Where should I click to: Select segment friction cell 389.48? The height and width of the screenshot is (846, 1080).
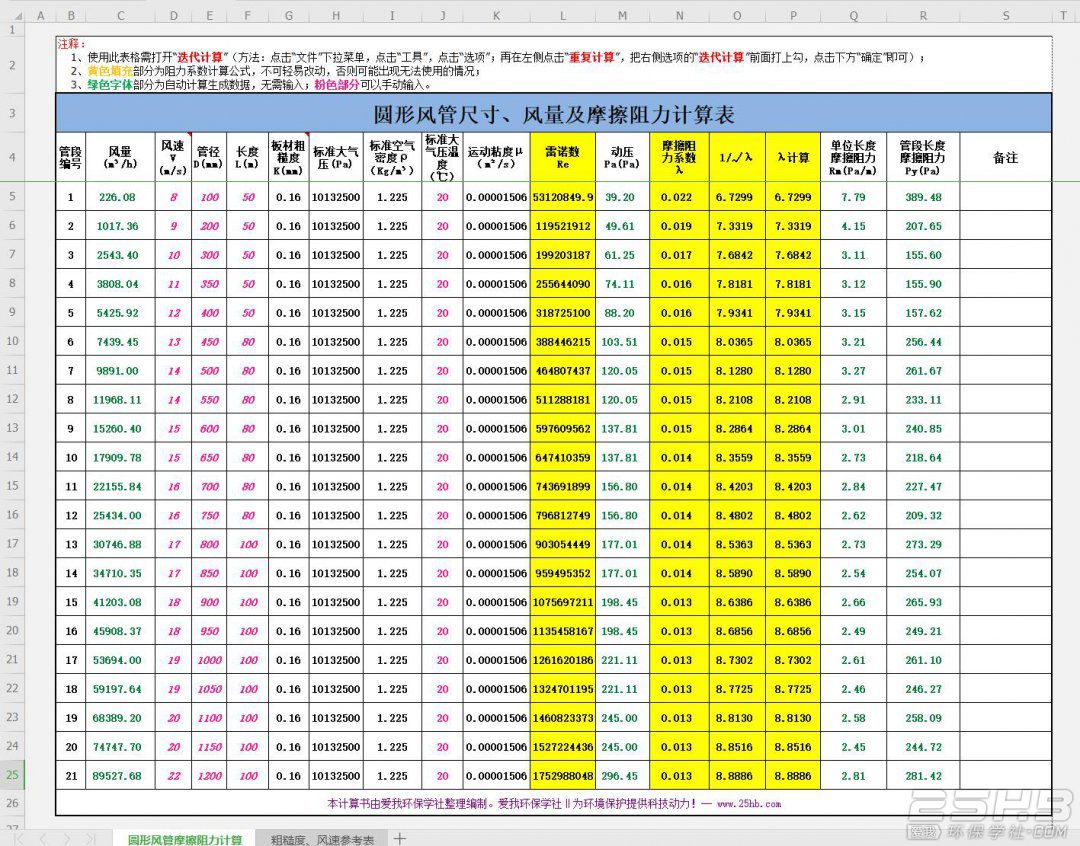click(x=923, y=197)
